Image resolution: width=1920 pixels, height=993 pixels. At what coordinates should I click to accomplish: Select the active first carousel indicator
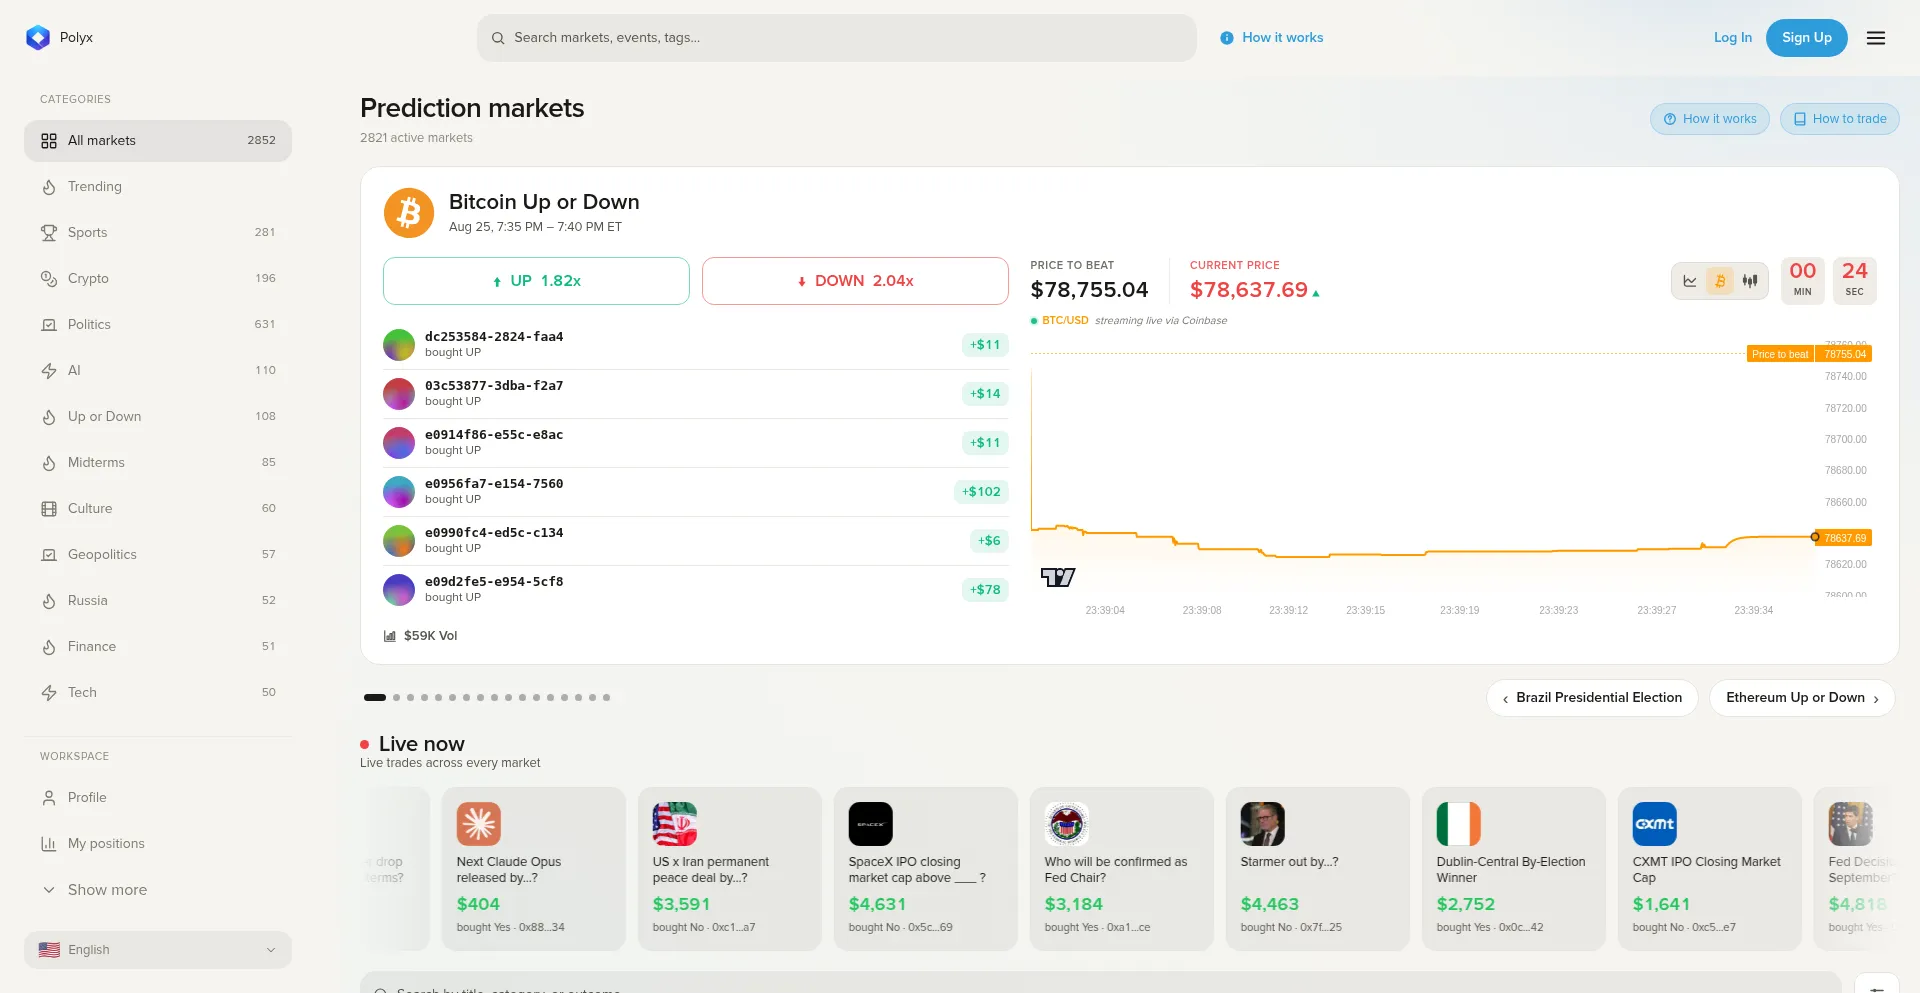pyautogui.click(x=375, y=698)
